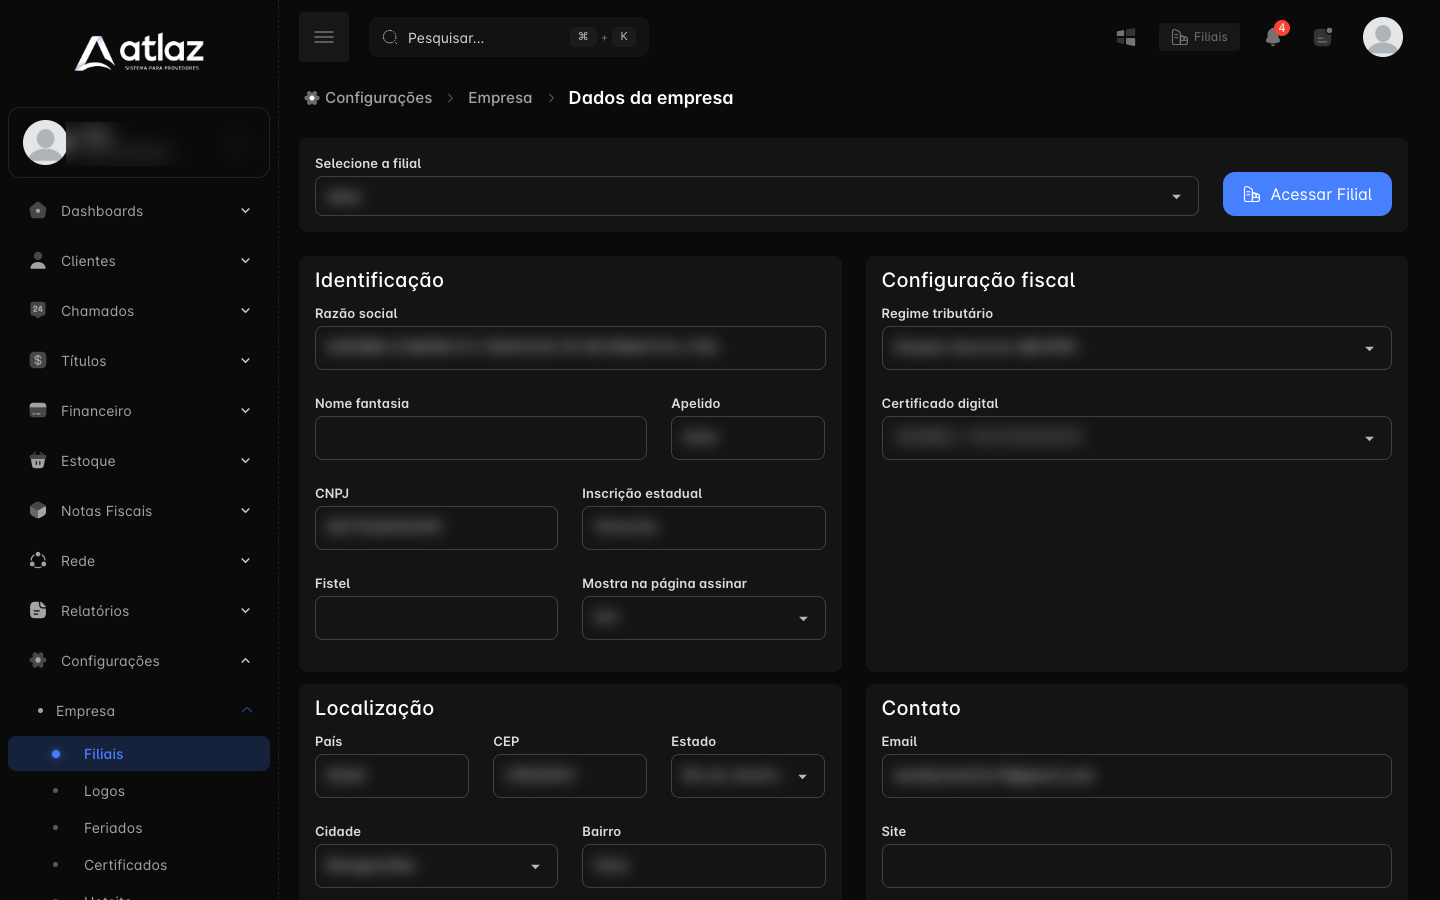Screen dimensions: 1440x900
Task: Click the Site input field
Action: [x=1136, y=866]
